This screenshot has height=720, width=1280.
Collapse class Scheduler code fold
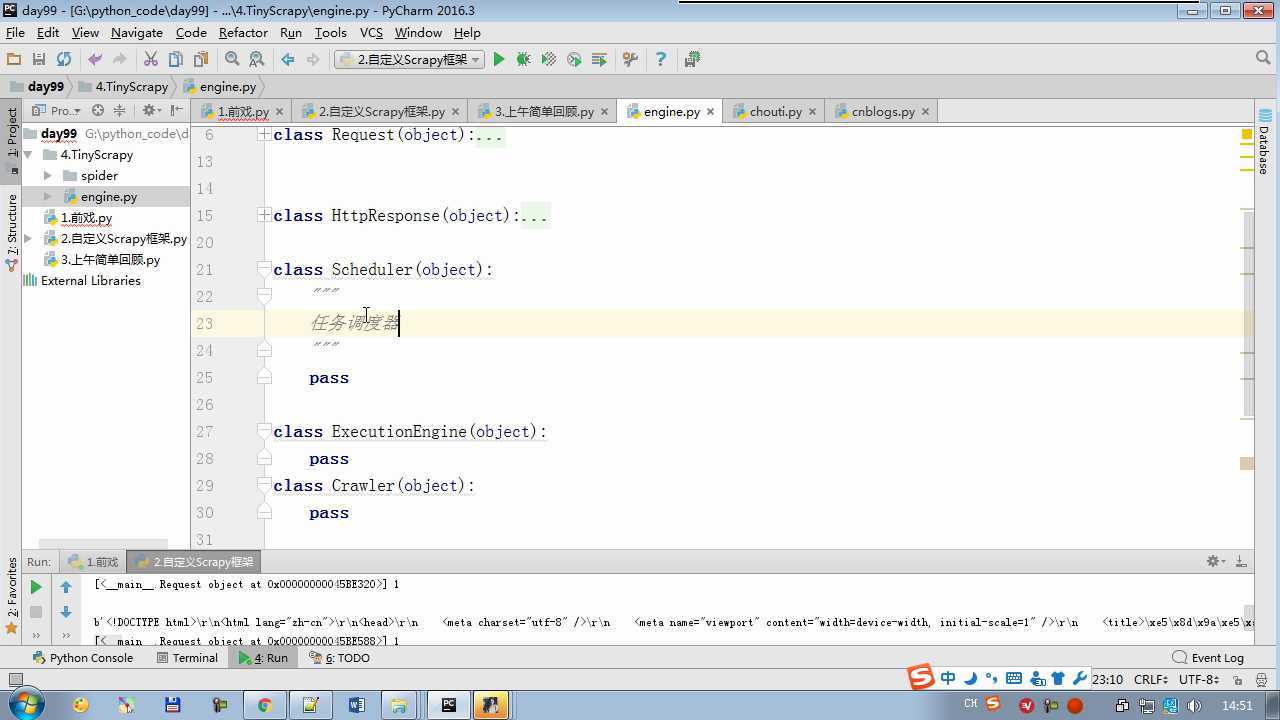[264, 270]
